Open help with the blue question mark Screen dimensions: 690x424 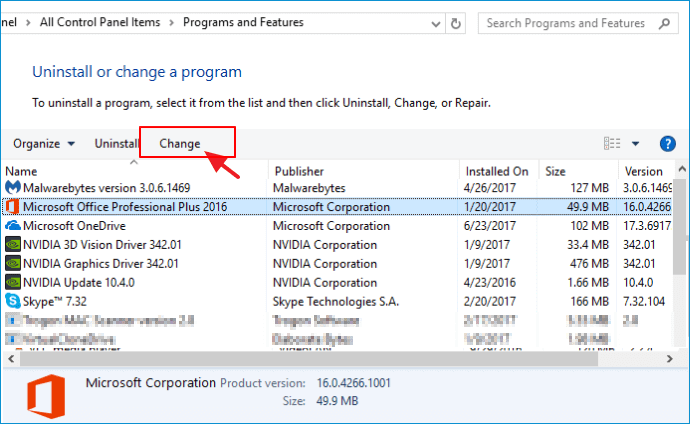pos(668,144)
